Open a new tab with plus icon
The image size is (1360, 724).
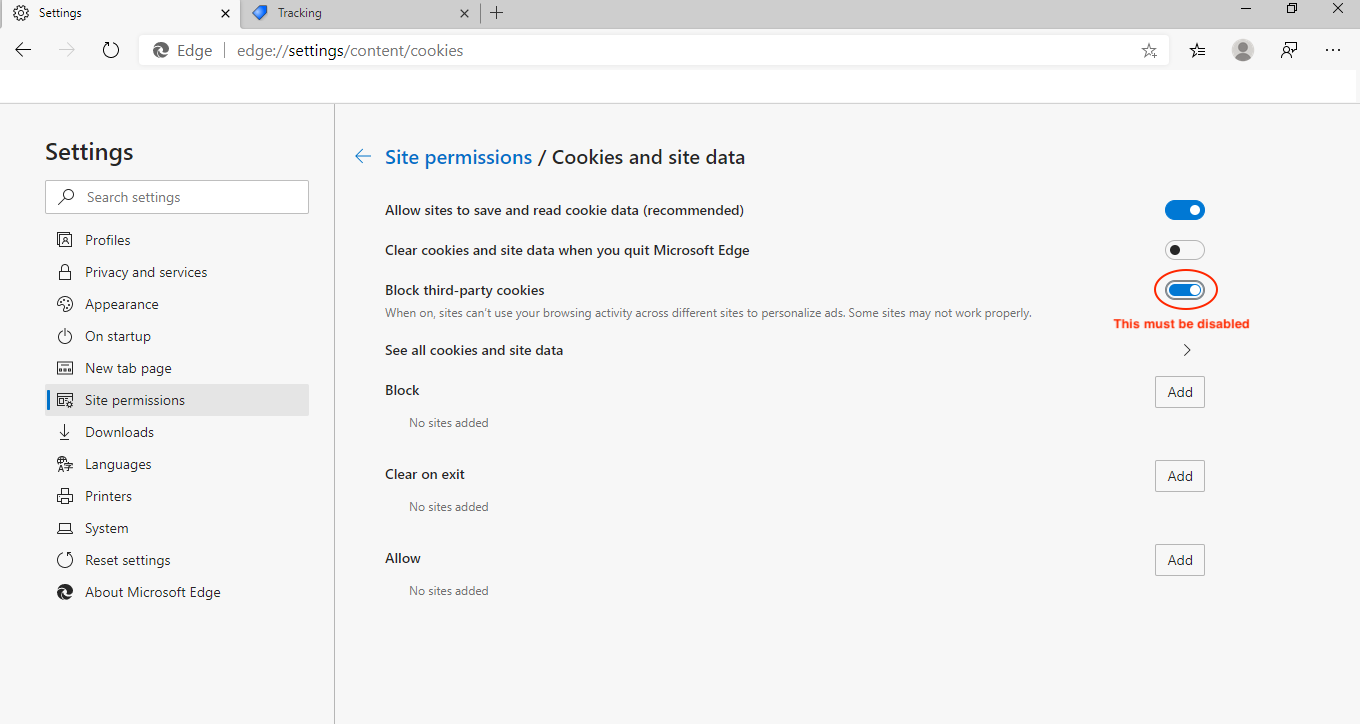point(496,13)
